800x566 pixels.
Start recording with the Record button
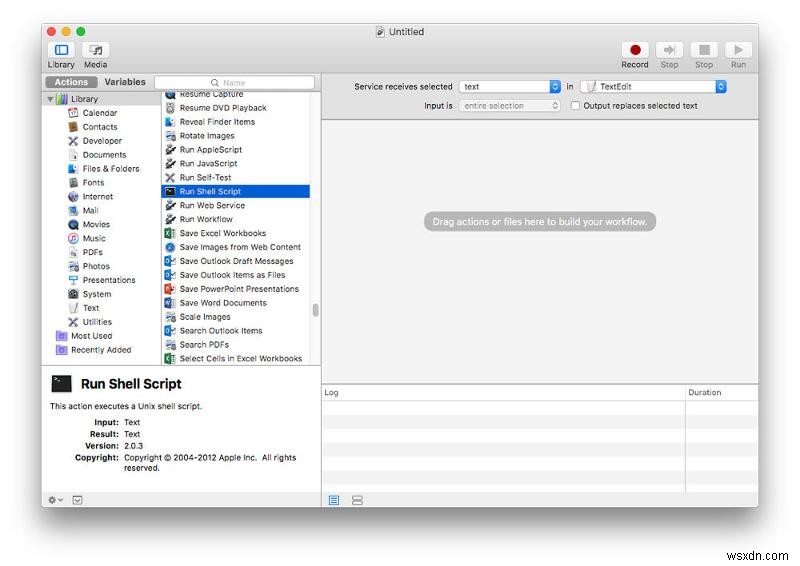(x=635, y=50)
